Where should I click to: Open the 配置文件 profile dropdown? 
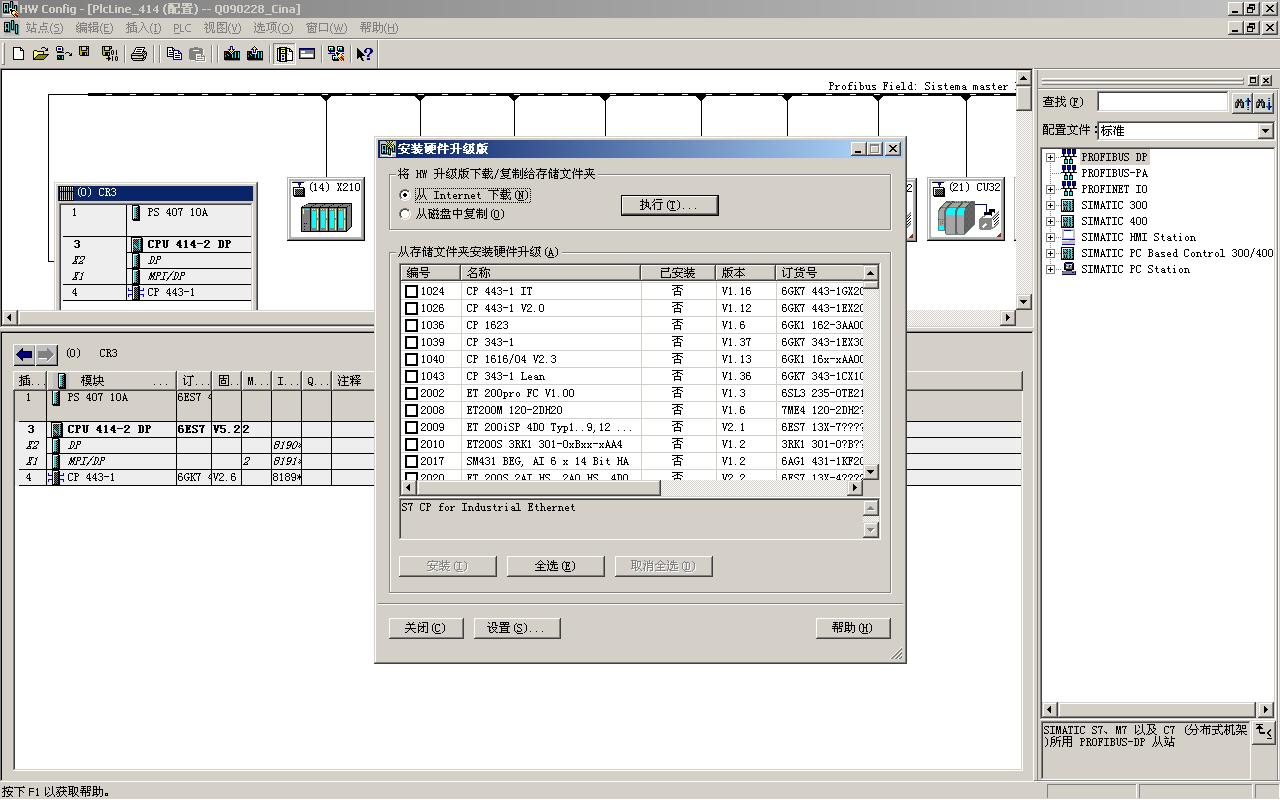click(x=1265, y=131)
